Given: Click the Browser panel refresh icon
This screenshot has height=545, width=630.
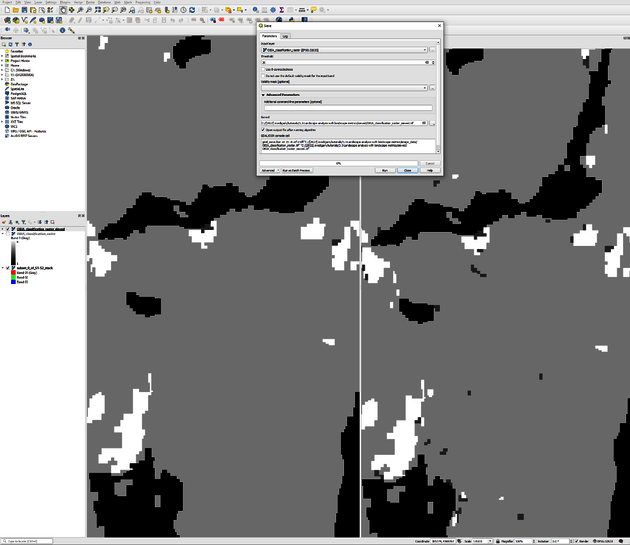Looking at the screenshot, I should 10,44.
